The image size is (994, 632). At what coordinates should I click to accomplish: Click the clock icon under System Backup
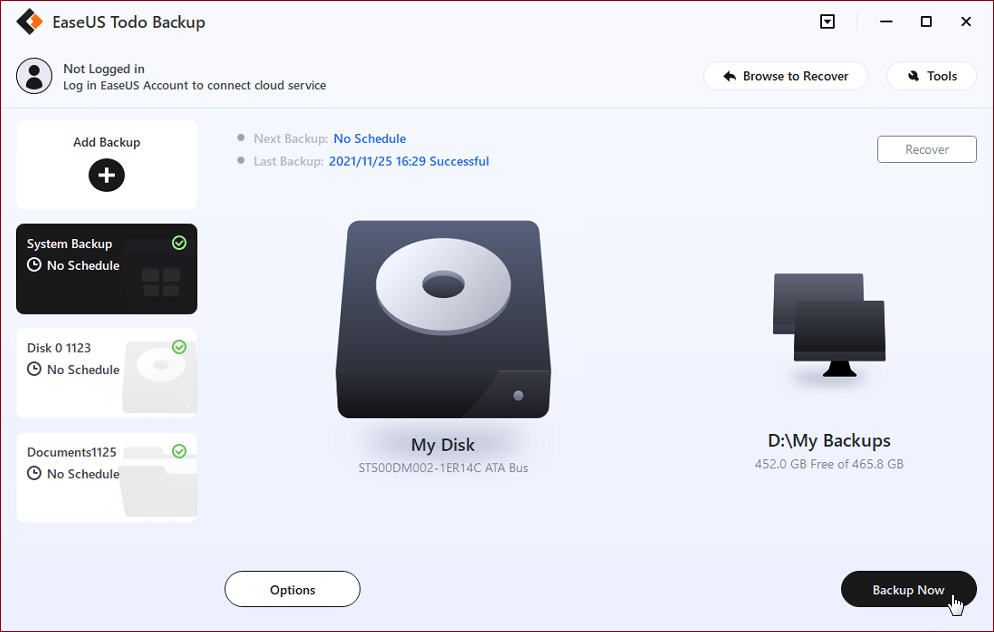(x=34, y=266)
